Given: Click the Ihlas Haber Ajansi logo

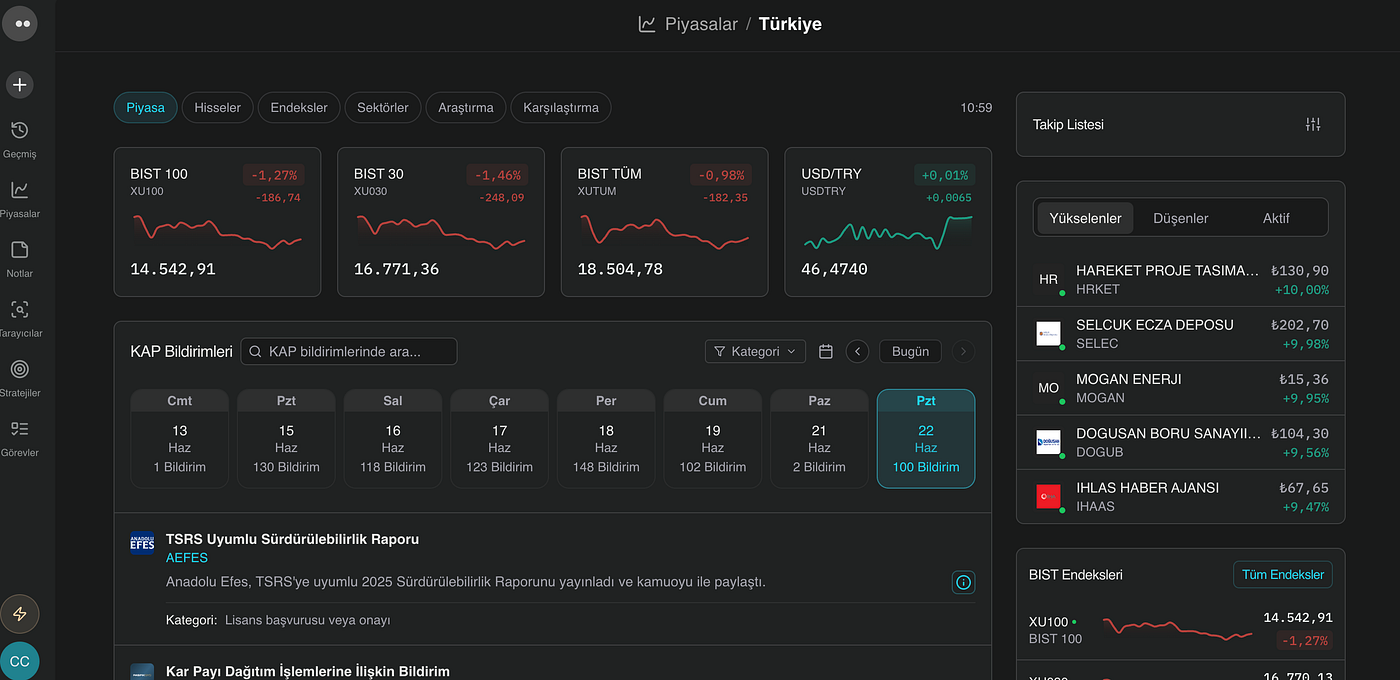Looking at the screenshot, I should coord(1048,496).
